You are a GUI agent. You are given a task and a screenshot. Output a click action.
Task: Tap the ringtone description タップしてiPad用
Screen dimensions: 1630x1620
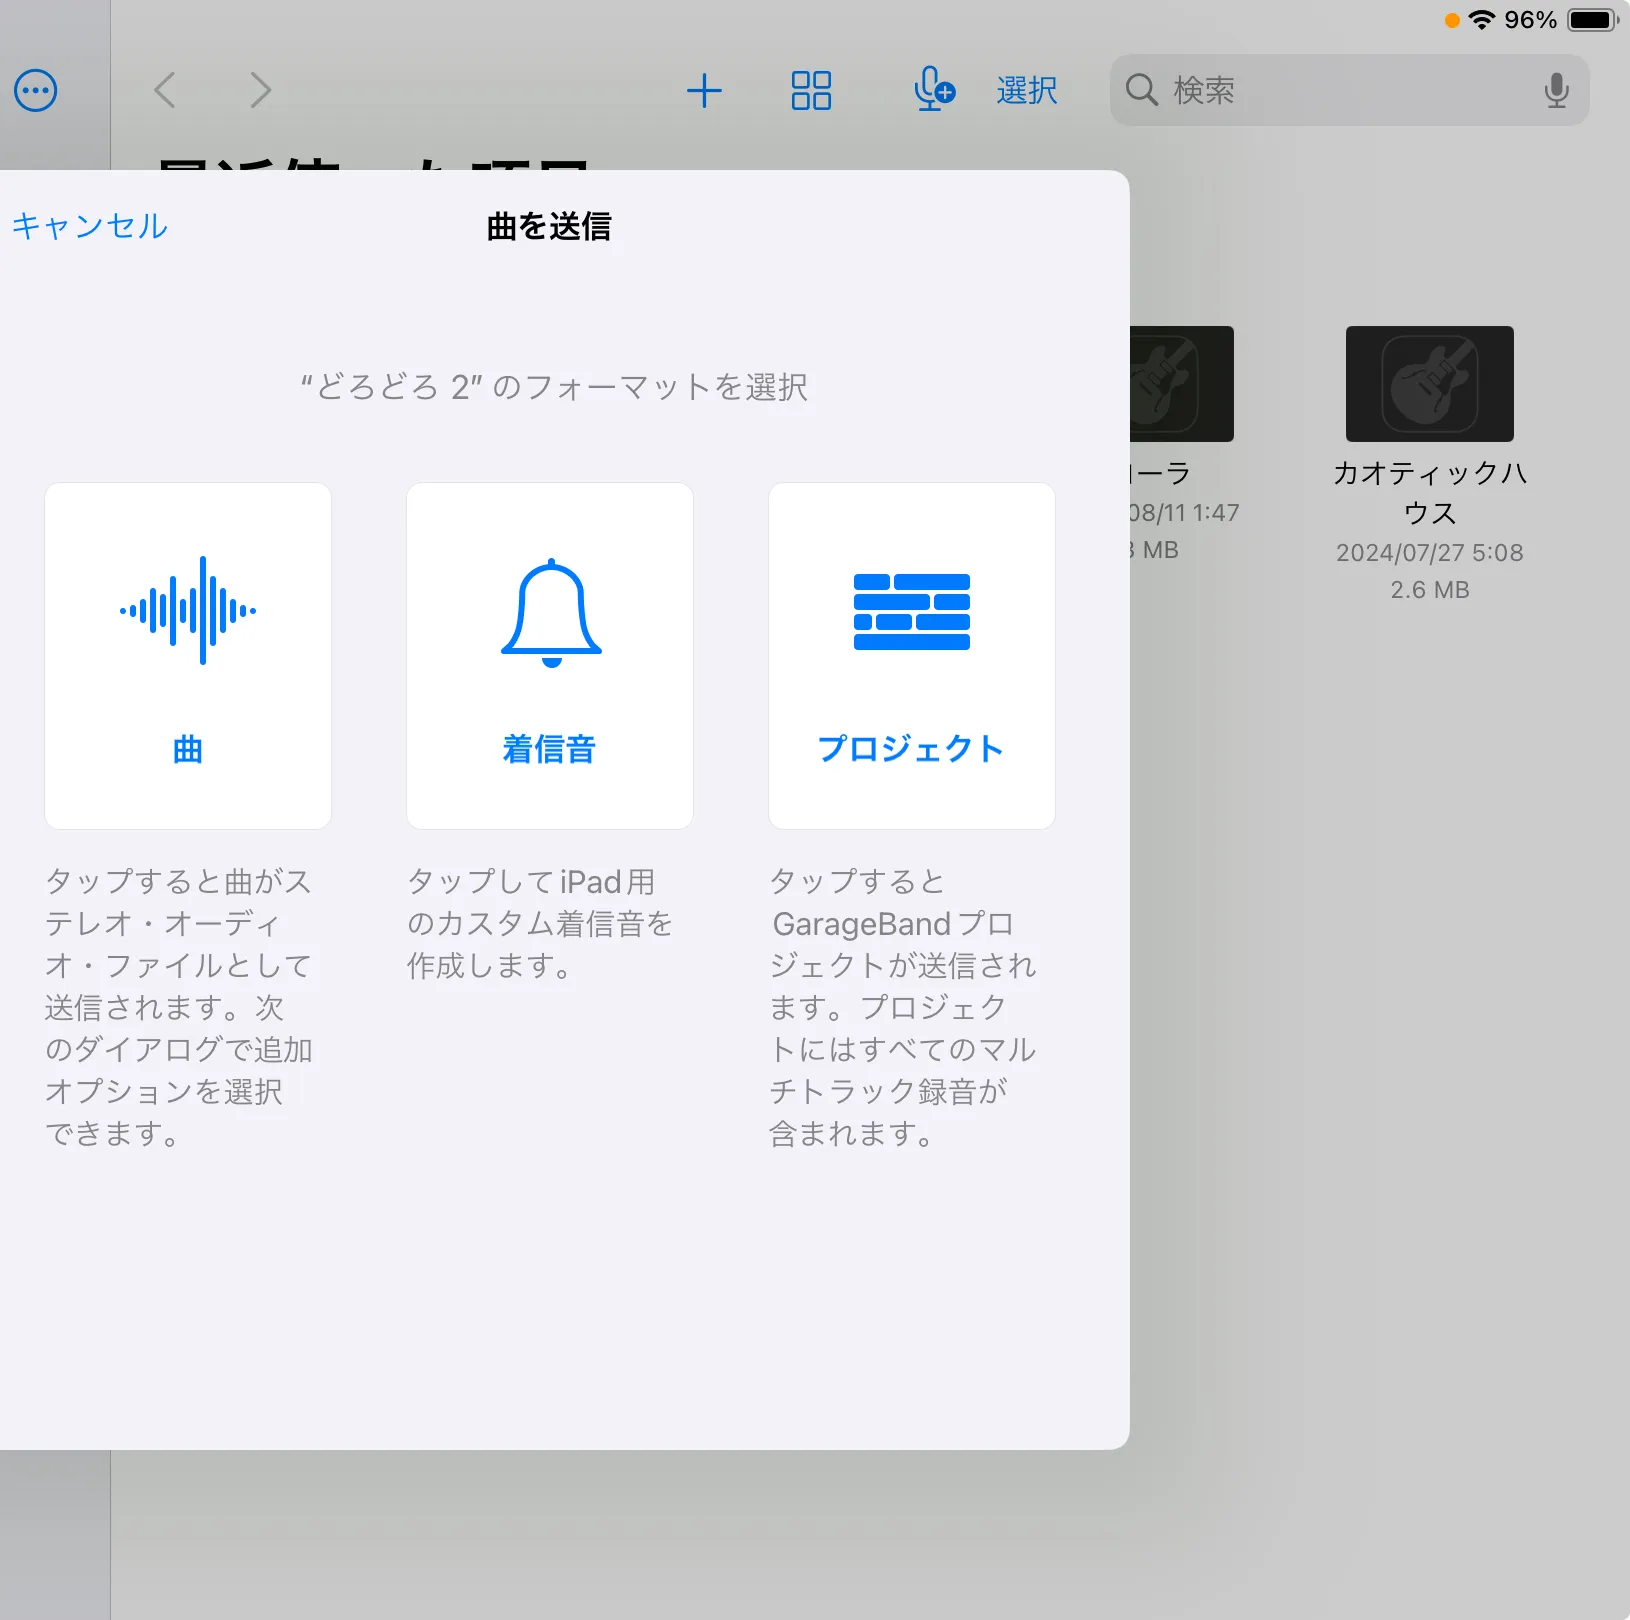point(540,923)
